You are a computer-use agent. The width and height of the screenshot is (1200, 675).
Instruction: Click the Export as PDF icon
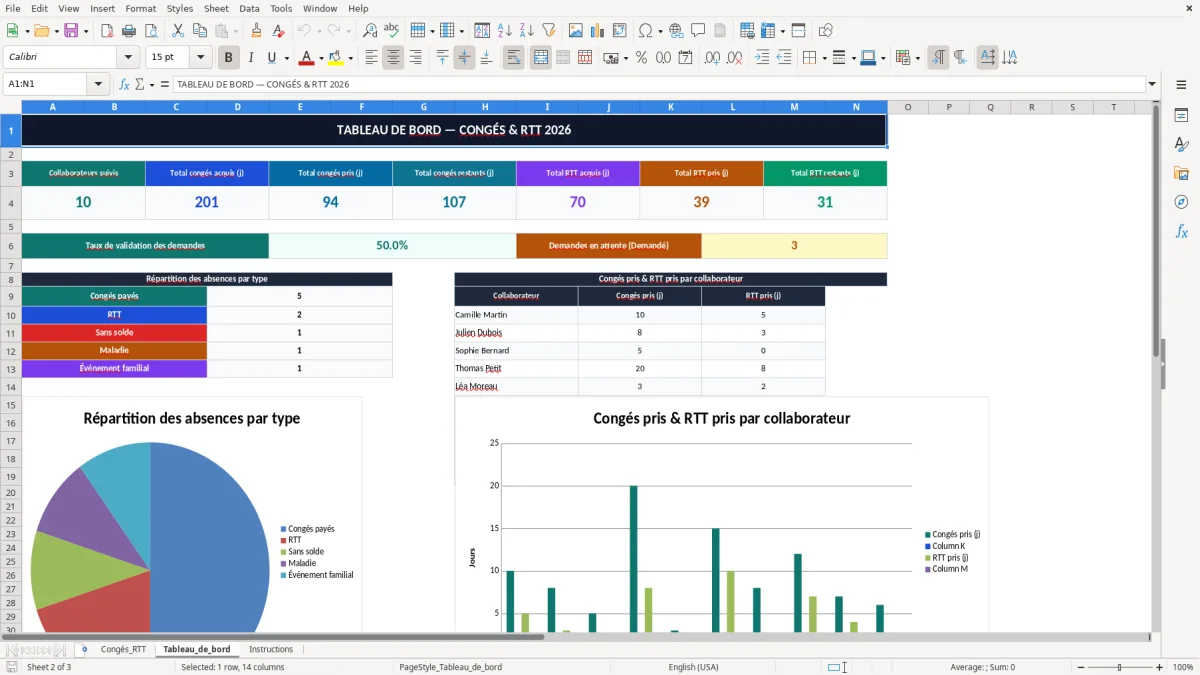click(x=107, y=31)
